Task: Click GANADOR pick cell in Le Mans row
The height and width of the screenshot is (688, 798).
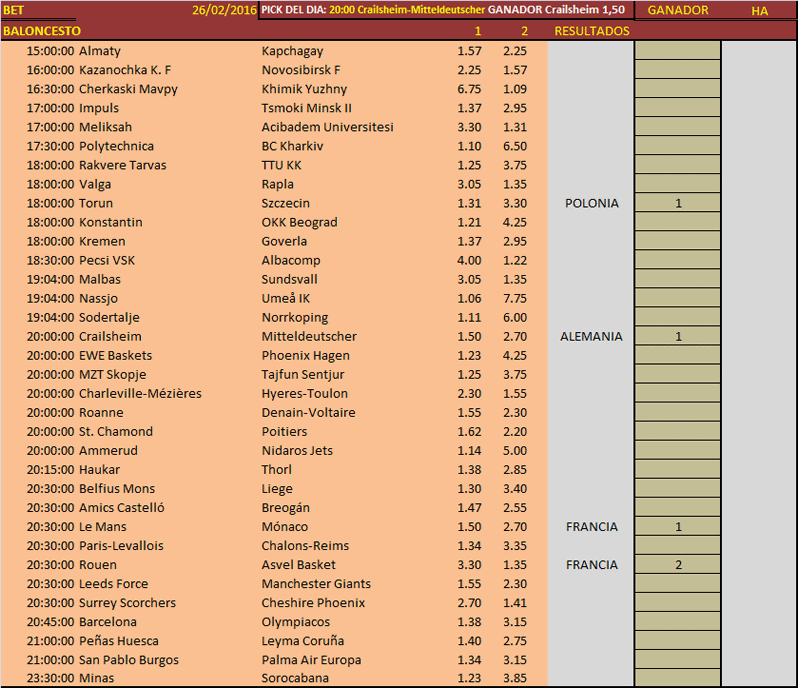Action: pos(678,527)
